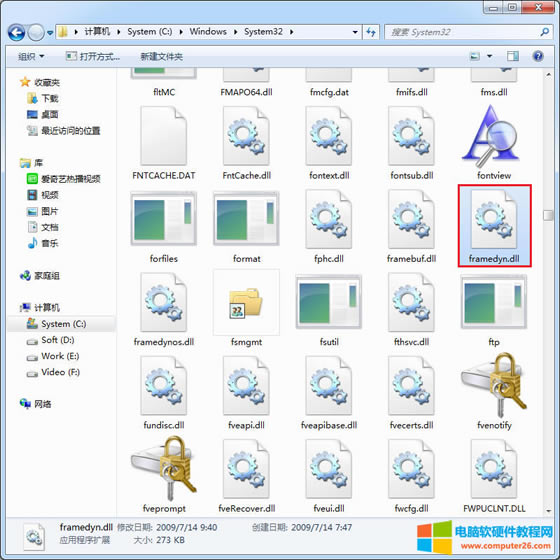
Task: Select the framedynos.dll gear icon
Action: click(x=164, y=302)
